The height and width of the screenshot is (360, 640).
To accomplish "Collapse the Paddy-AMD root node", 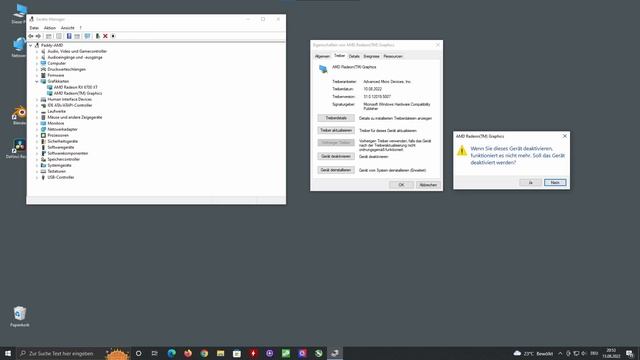I will pos(31,45).
